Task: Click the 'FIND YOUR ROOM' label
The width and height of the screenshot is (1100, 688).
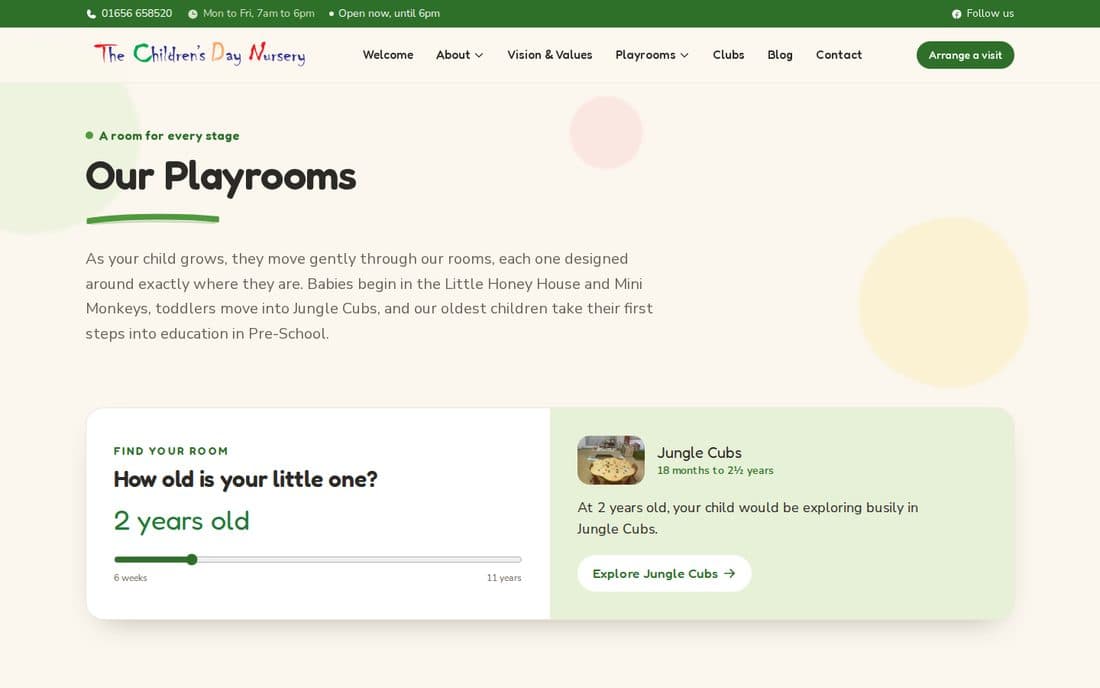Action: tap(170, 451)
